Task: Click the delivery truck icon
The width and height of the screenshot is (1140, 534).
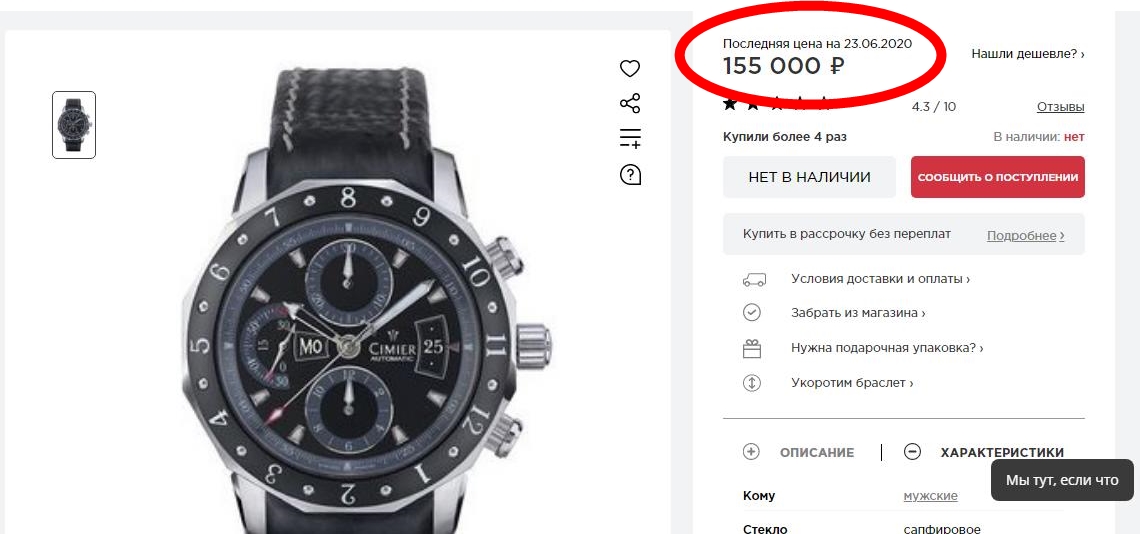Action: click(753, 279)
